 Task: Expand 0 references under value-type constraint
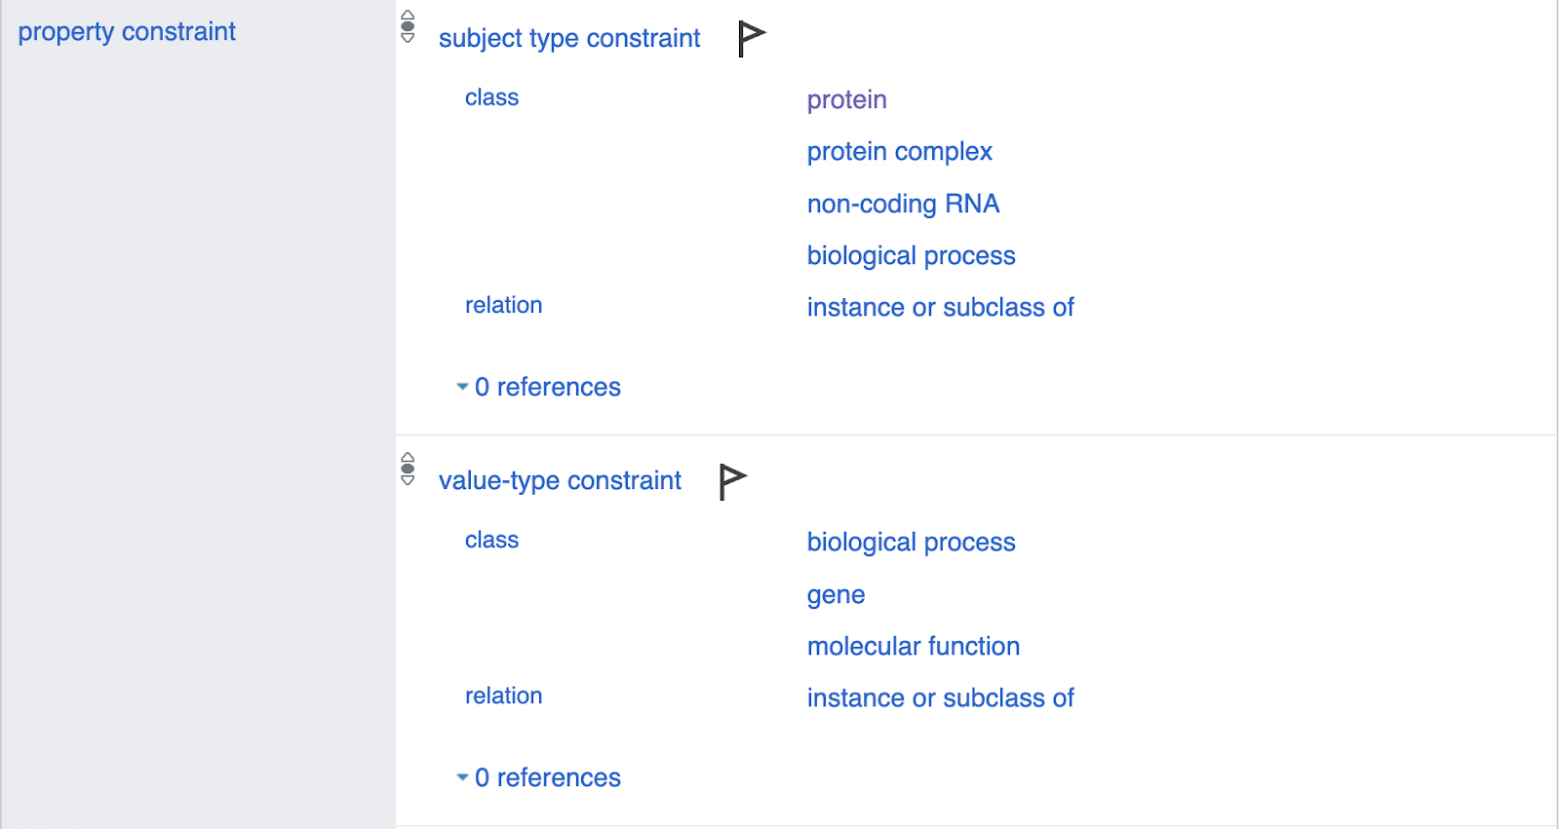point(539,778)
